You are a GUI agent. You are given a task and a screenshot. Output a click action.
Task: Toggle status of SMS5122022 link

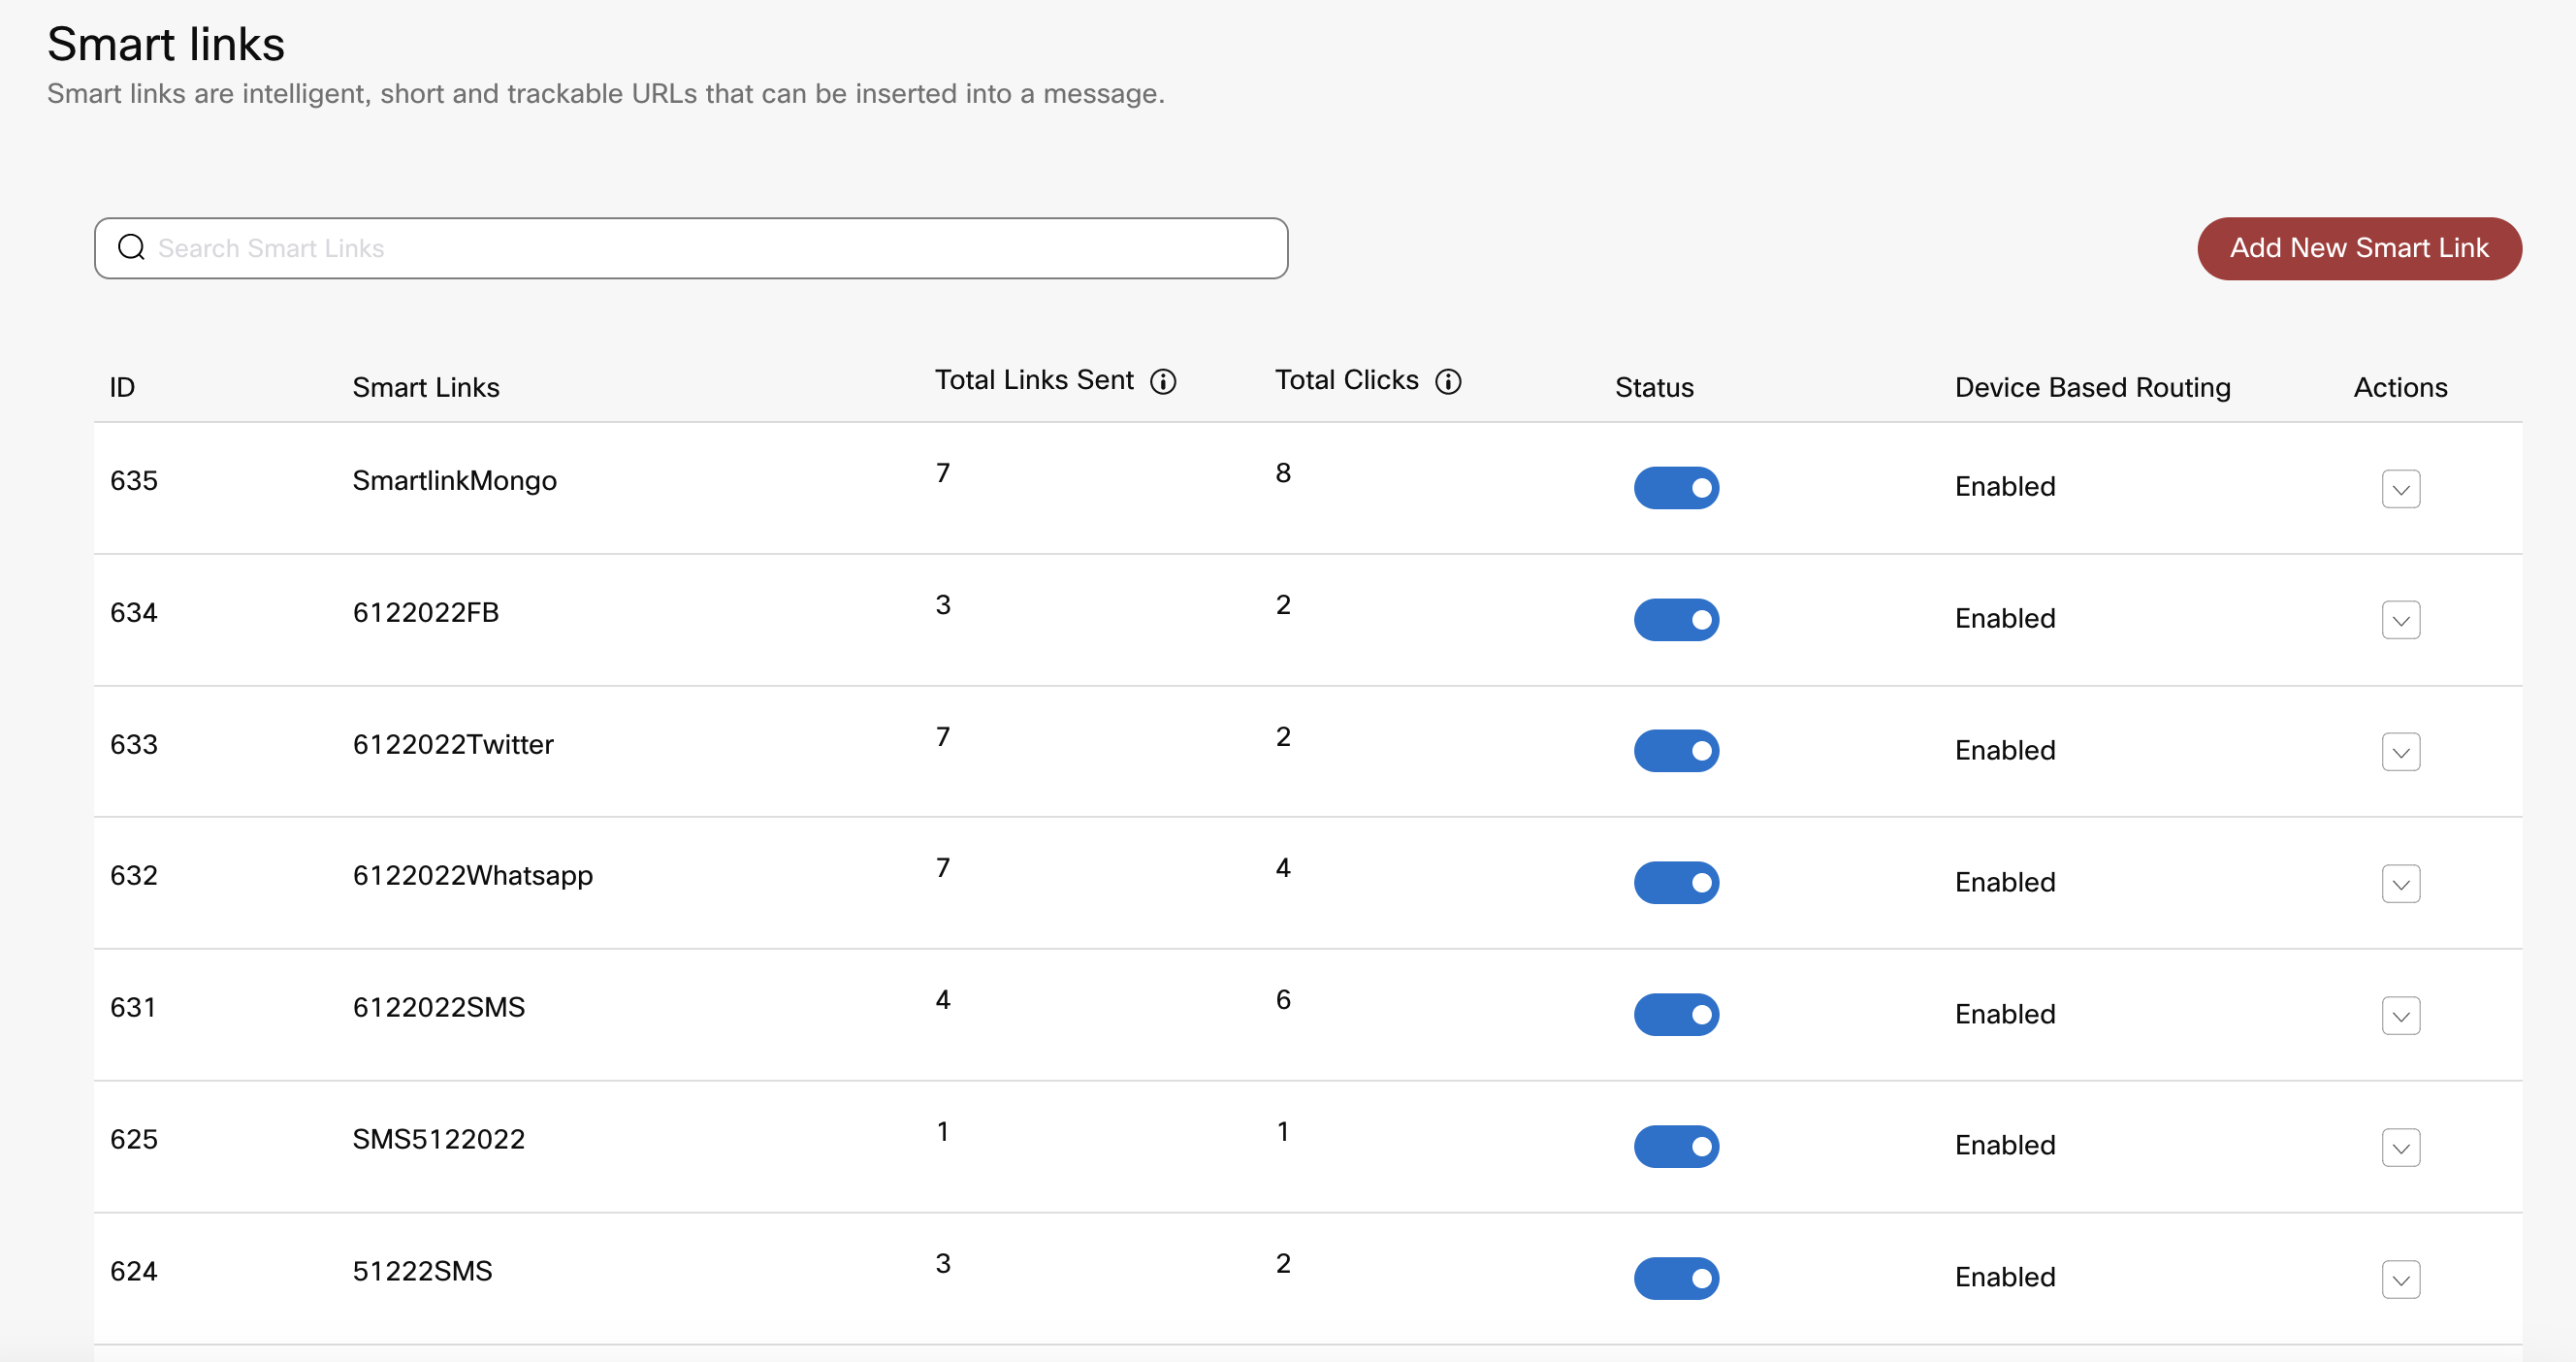[1676, 1146]
